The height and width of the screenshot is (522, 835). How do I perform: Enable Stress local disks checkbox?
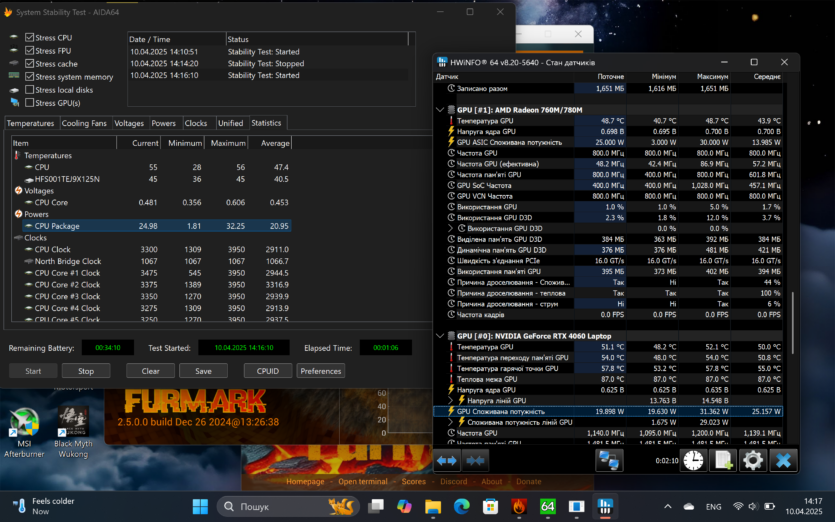[30, 89]
